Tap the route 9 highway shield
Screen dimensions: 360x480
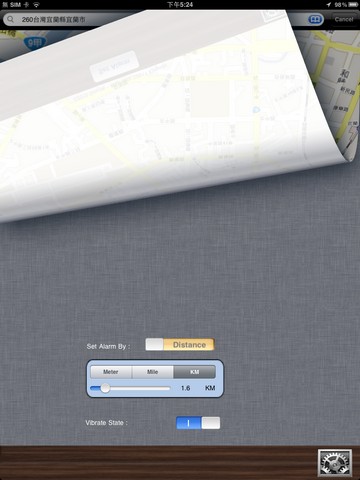(35, 42)
